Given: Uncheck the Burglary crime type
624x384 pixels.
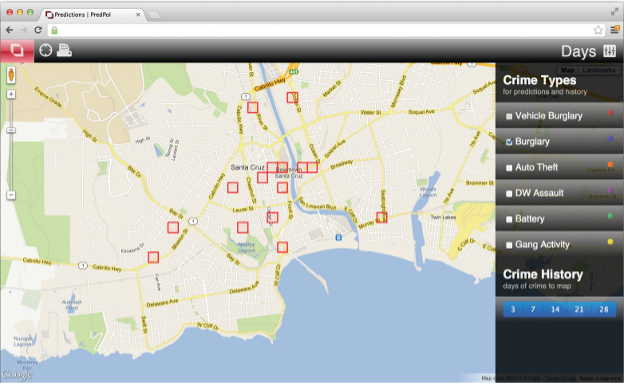Looking at the screenshot, I should click(x=509, y=142).
